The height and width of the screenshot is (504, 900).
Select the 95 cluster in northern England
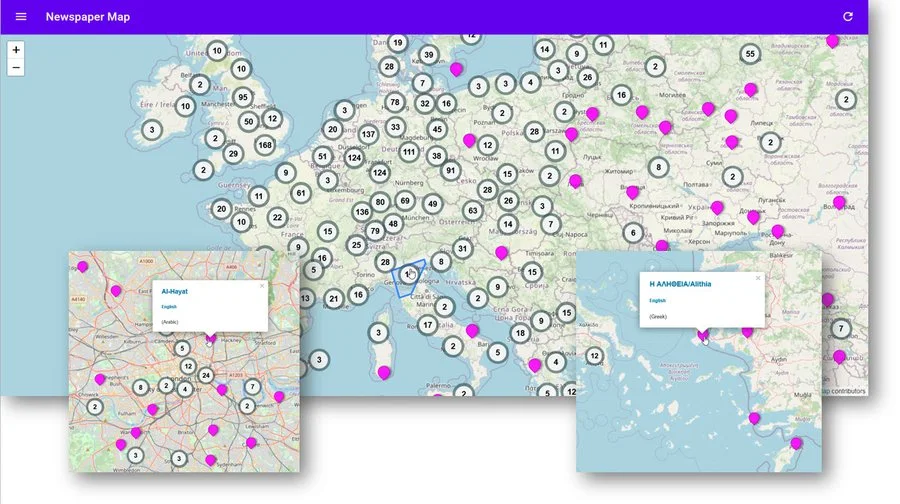[243, 98]
